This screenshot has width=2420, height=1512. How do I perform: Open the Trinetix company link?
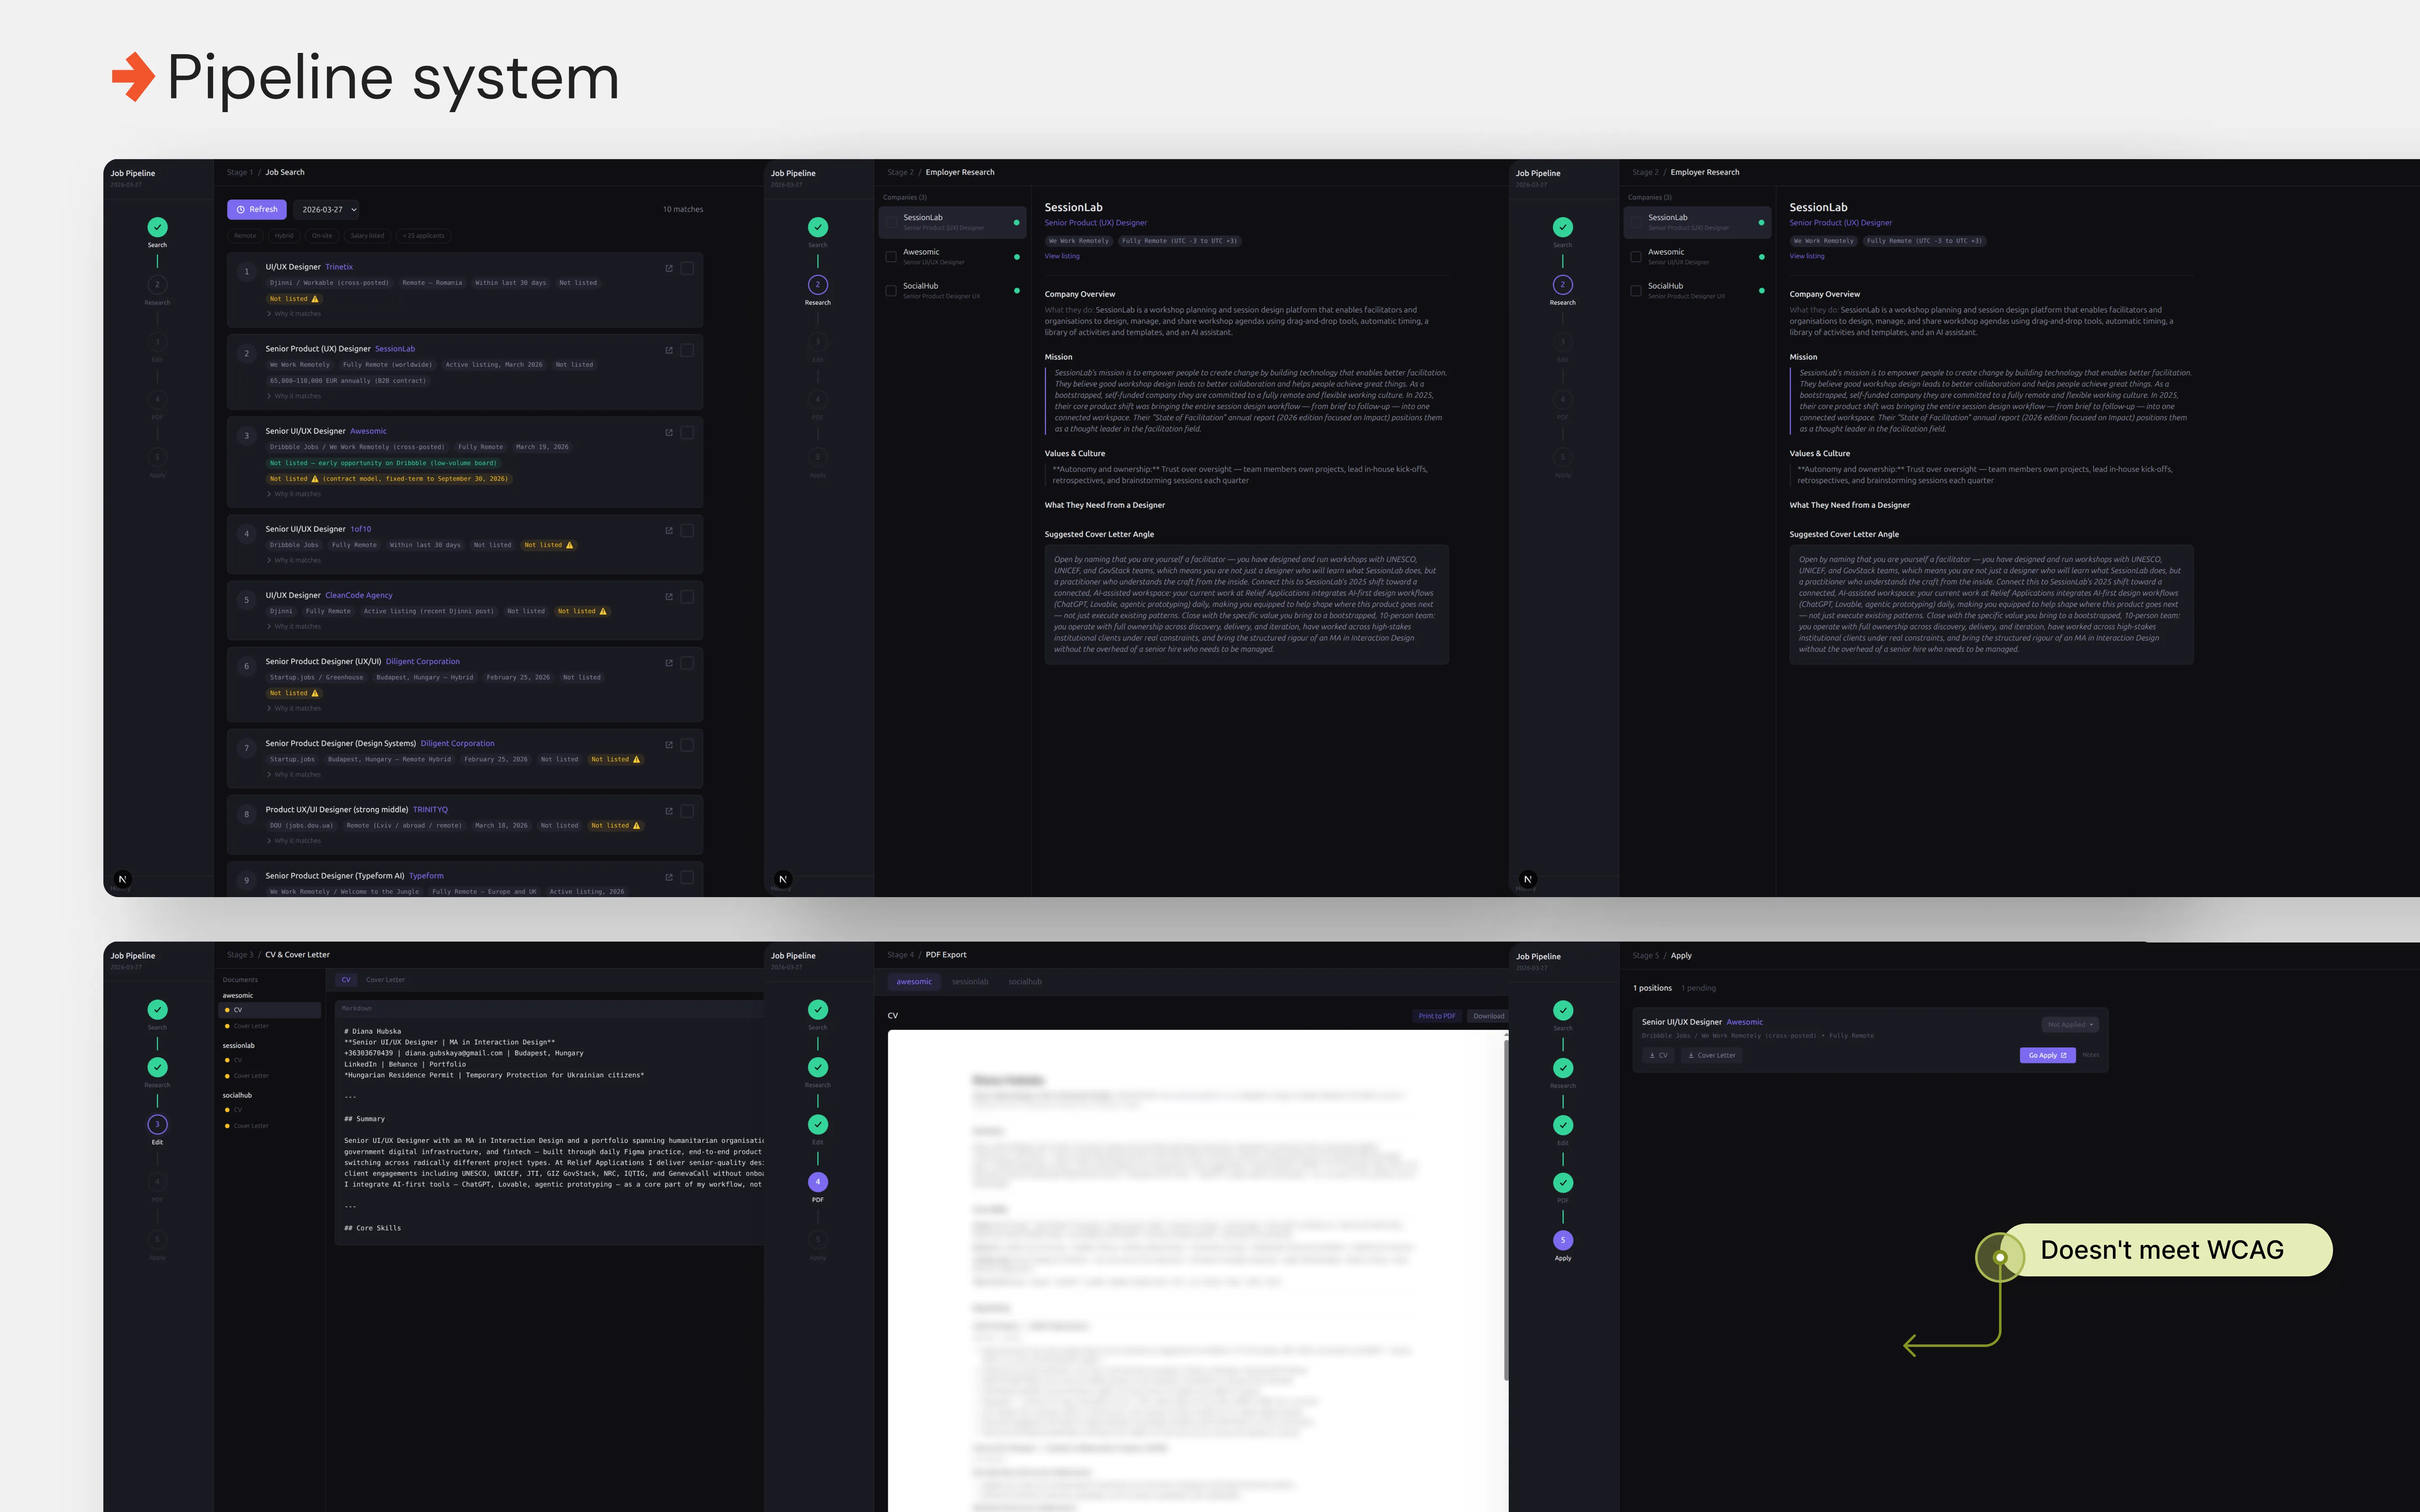coord(339,267)
